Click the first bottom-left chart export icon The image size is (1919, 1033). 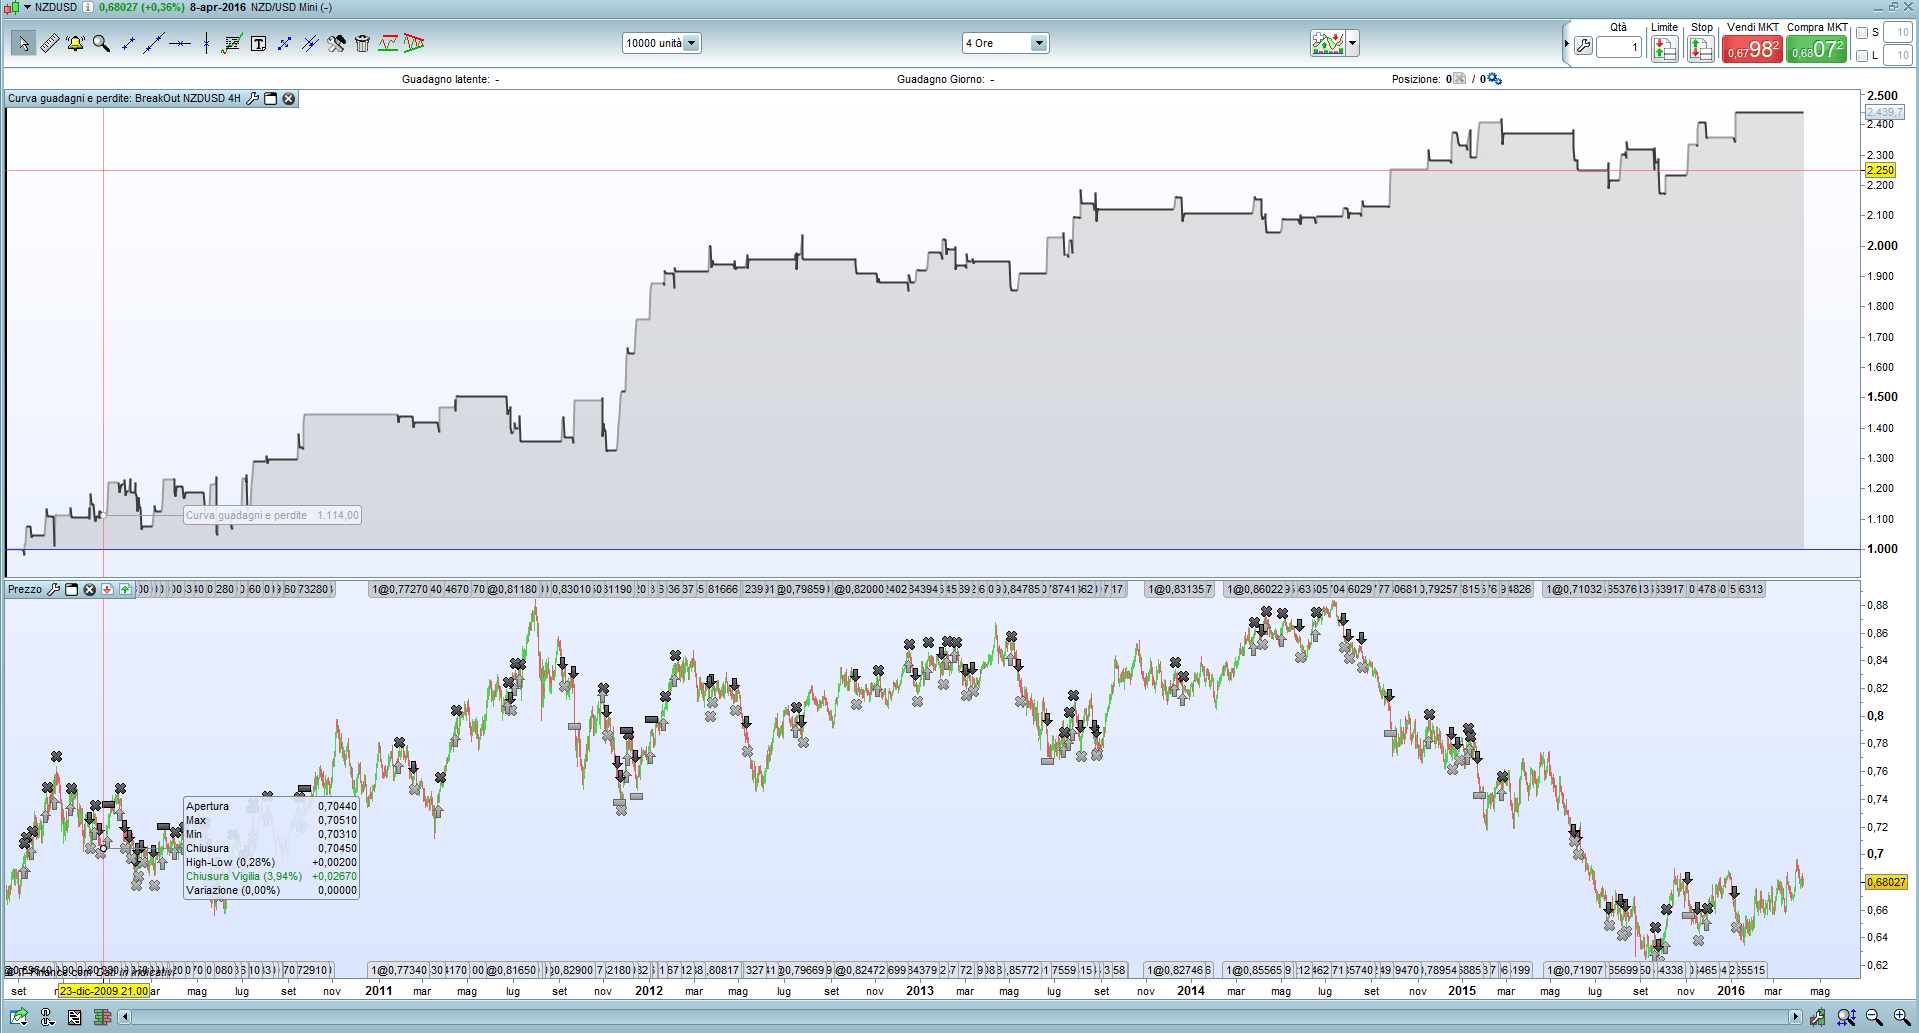19,1017
